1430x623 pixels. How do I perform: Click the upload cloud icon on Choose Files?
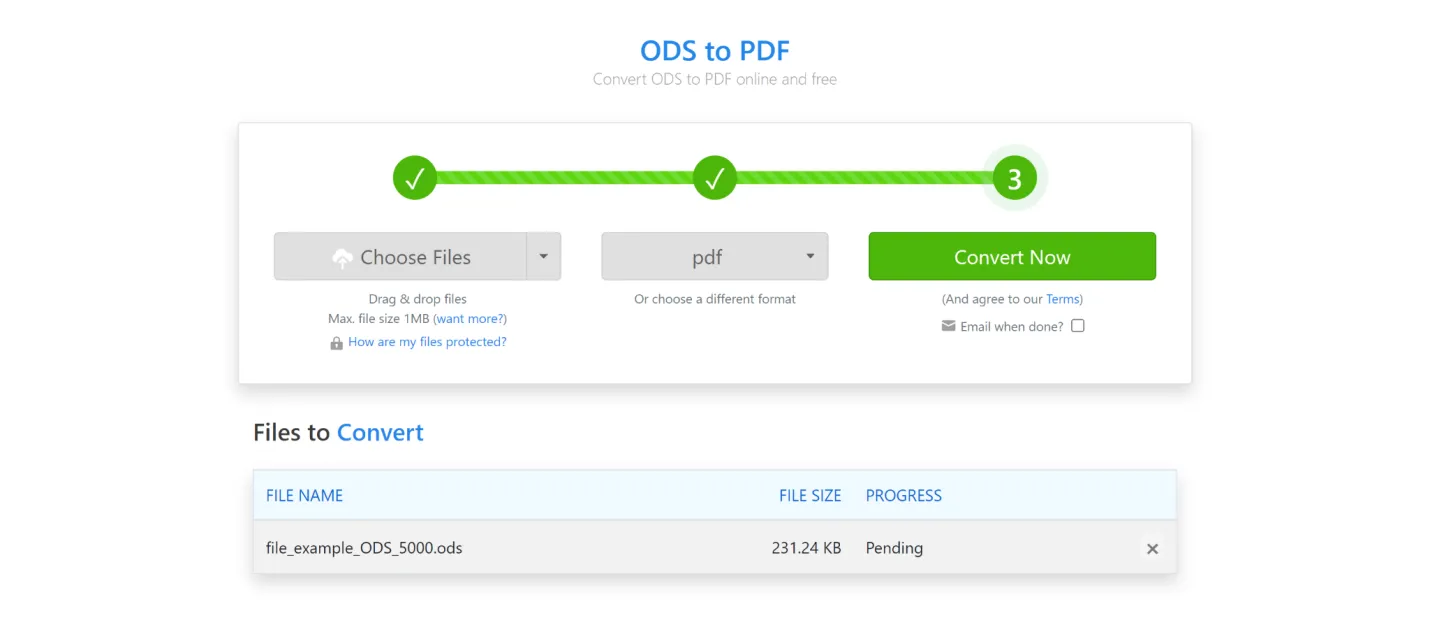(344, 257)
